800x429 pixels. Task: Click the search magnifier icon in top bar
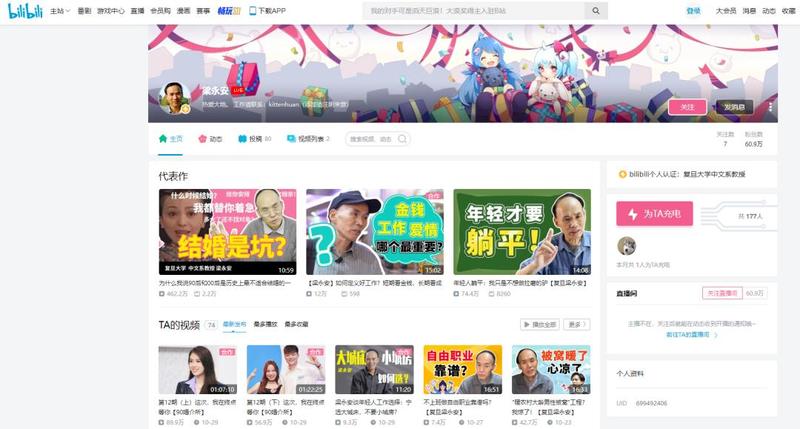(595, 11)
